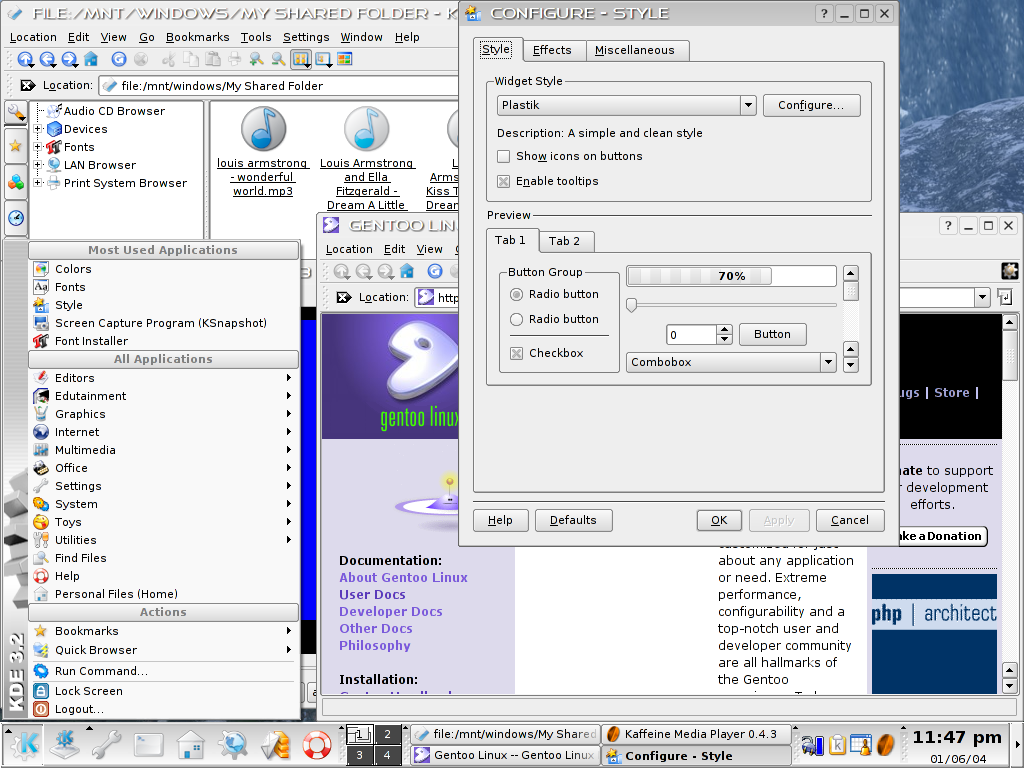Open Settings menu in file manager
The height and width of the screenshot is (768, 1024).
[x=306, y=37]
